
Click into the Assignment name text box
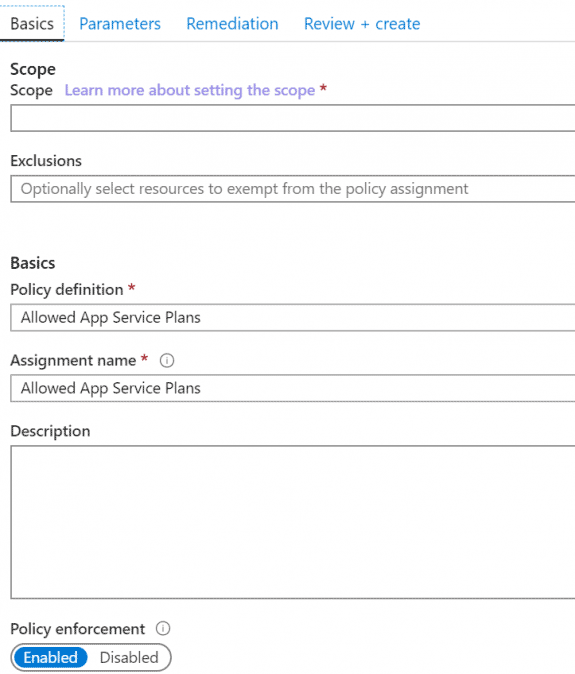293,388
